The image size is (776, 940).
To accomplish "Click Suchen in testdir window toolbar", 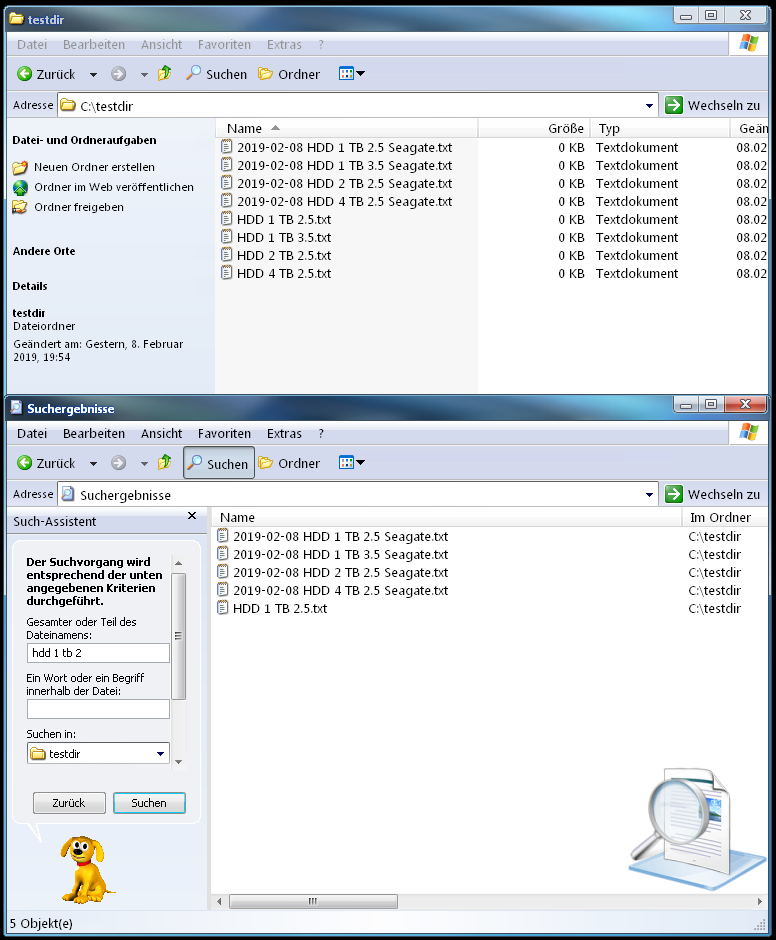I will 216,74.
